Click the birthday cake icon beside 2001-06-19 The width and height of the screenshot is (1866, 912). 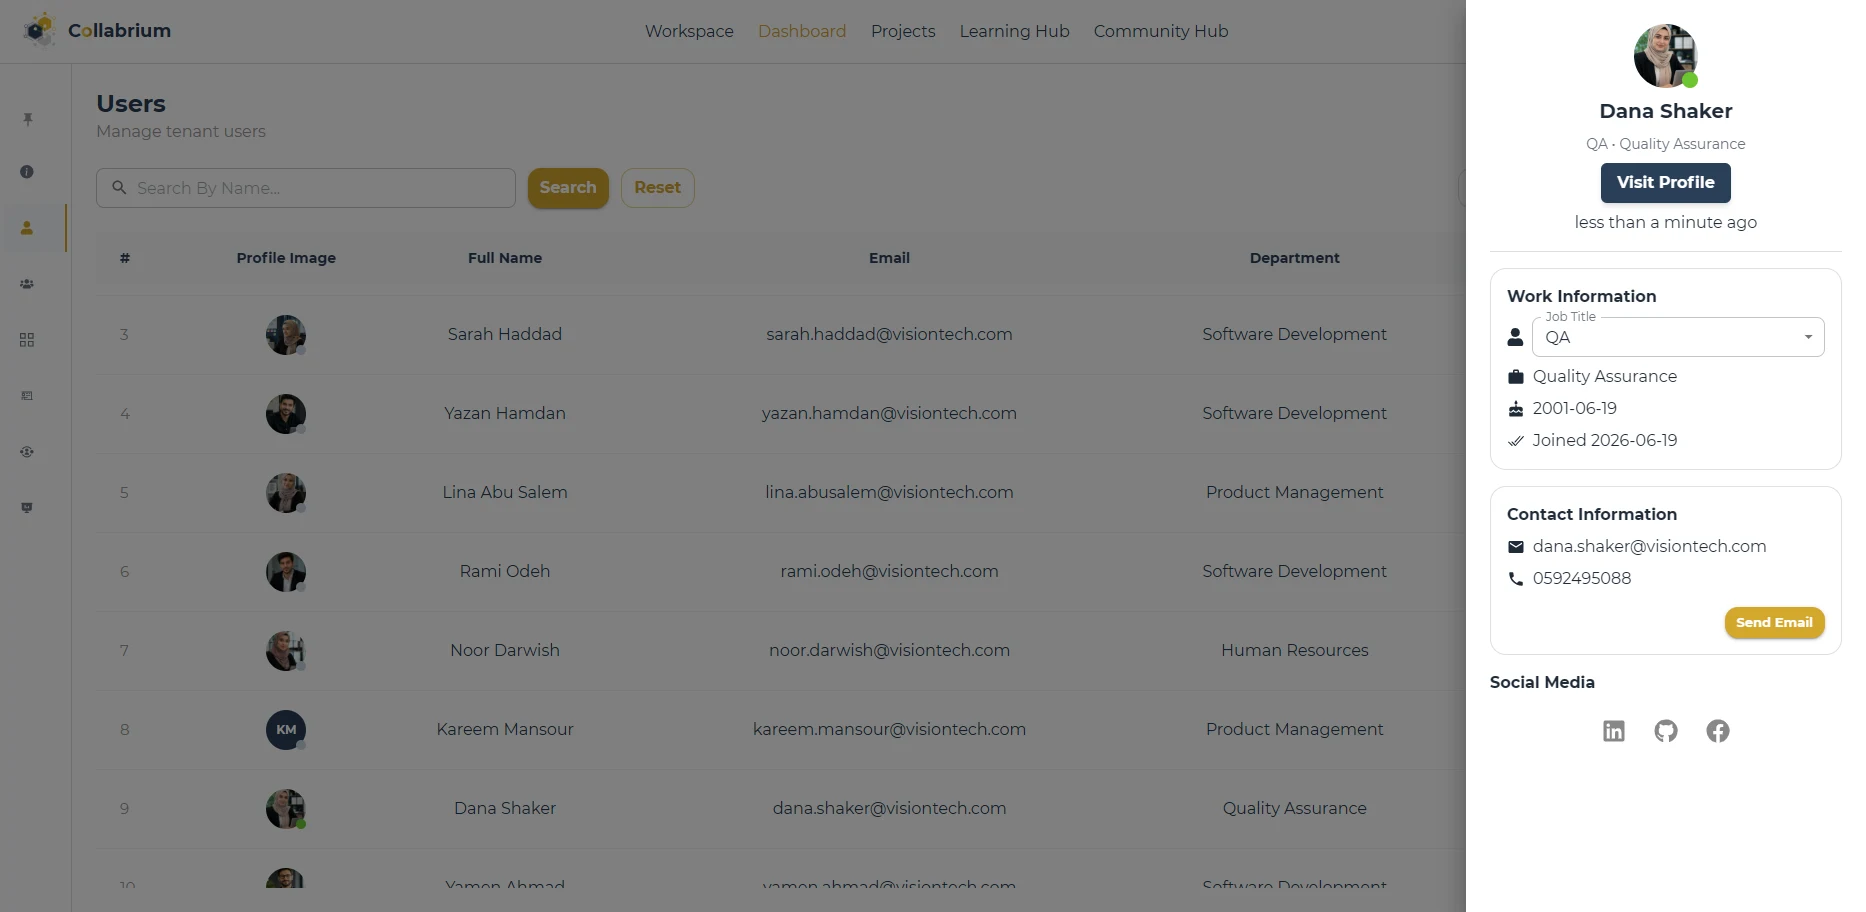(x=1516, y=409)
